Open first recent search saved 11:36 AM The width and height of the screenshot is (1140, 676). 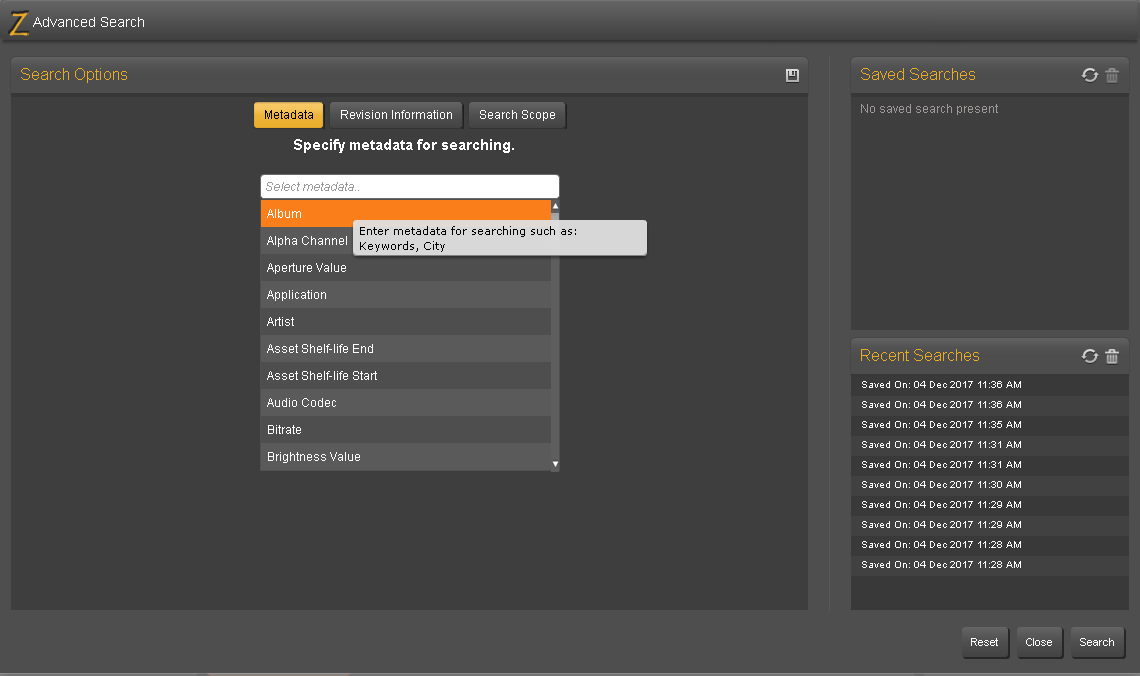tap(990, 385)
